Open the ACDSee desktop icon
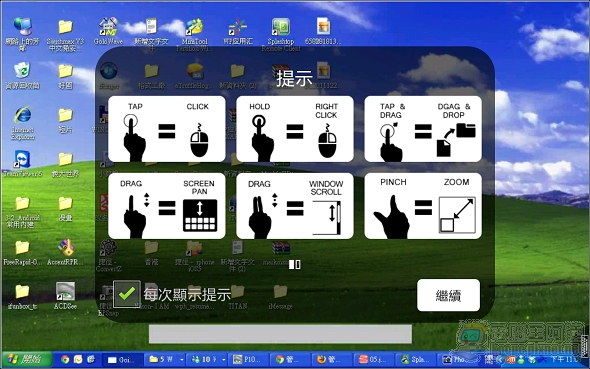 65,296
